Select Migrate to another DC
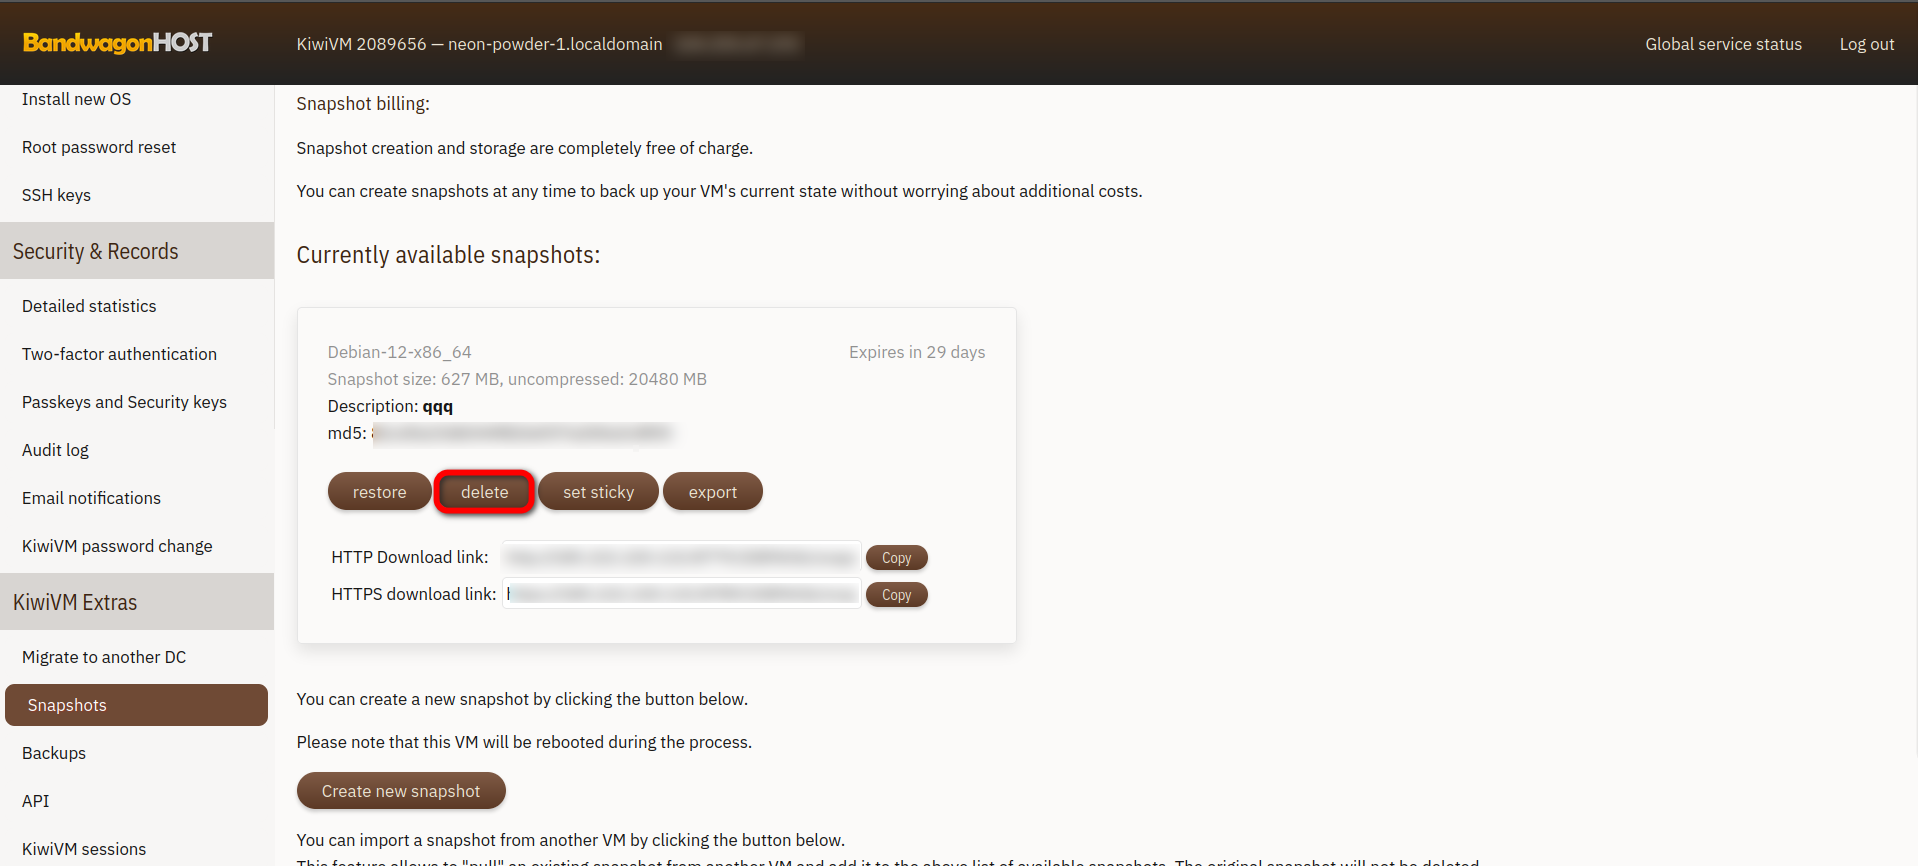 point(104,657)
